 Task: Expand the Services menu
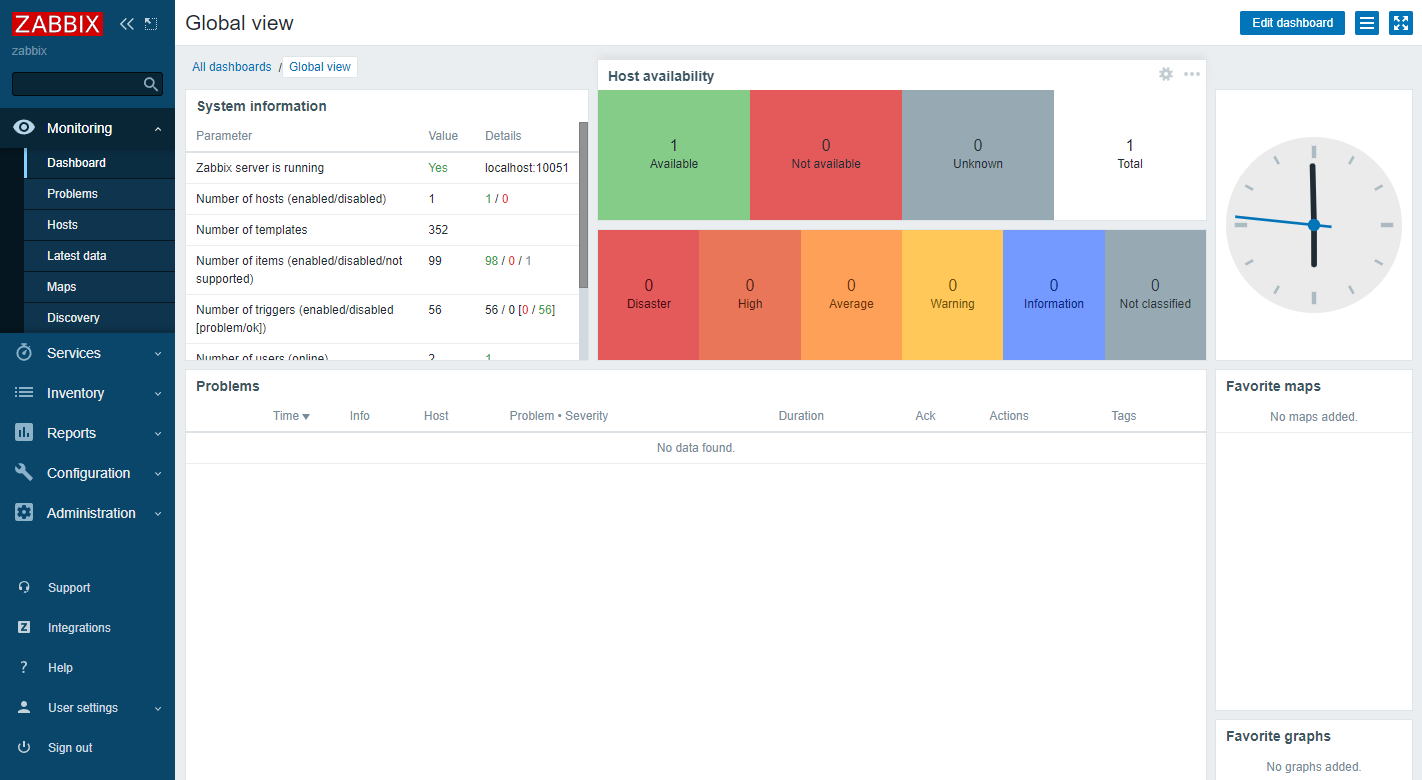[x=73, y=352]
